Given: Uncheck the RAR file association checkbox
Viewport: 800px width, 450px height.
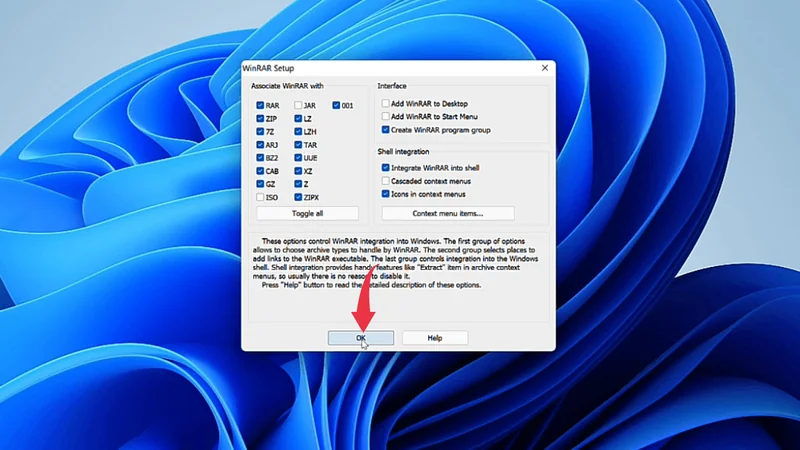Looking at the screenshot, I should (x=260, y=105).
